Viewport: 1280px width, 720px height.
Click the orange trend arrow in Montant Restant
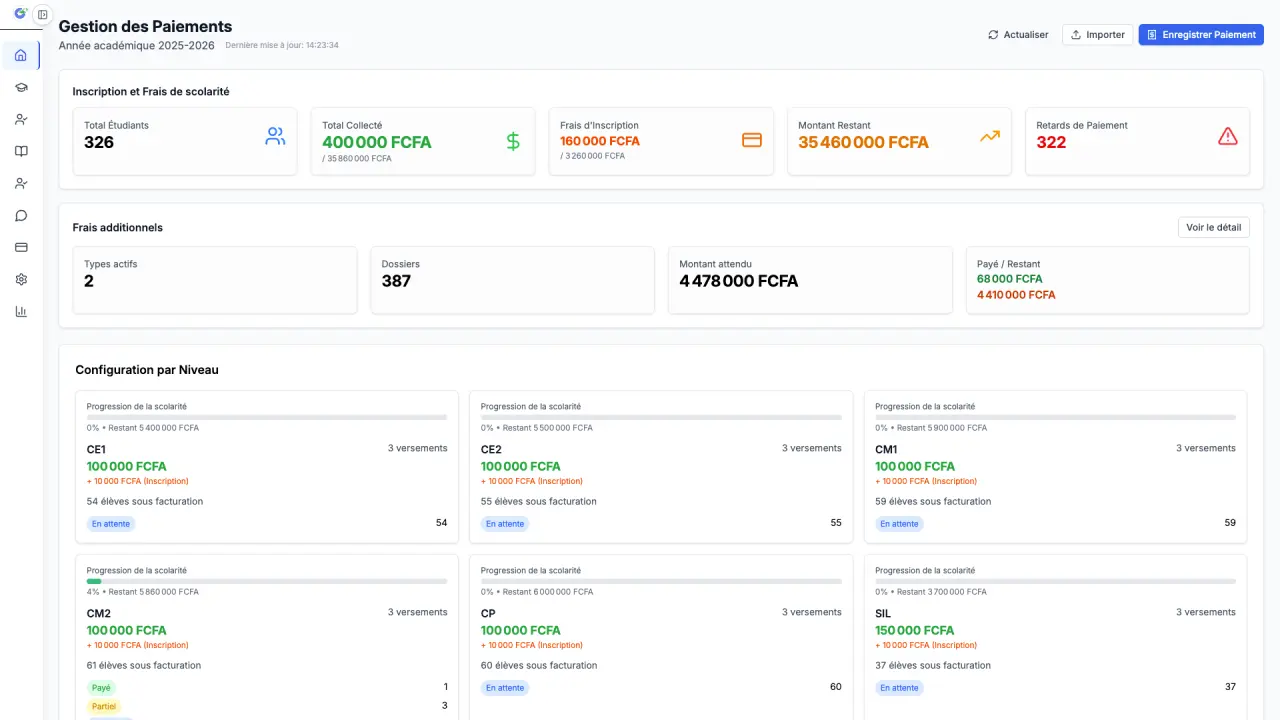989,137
